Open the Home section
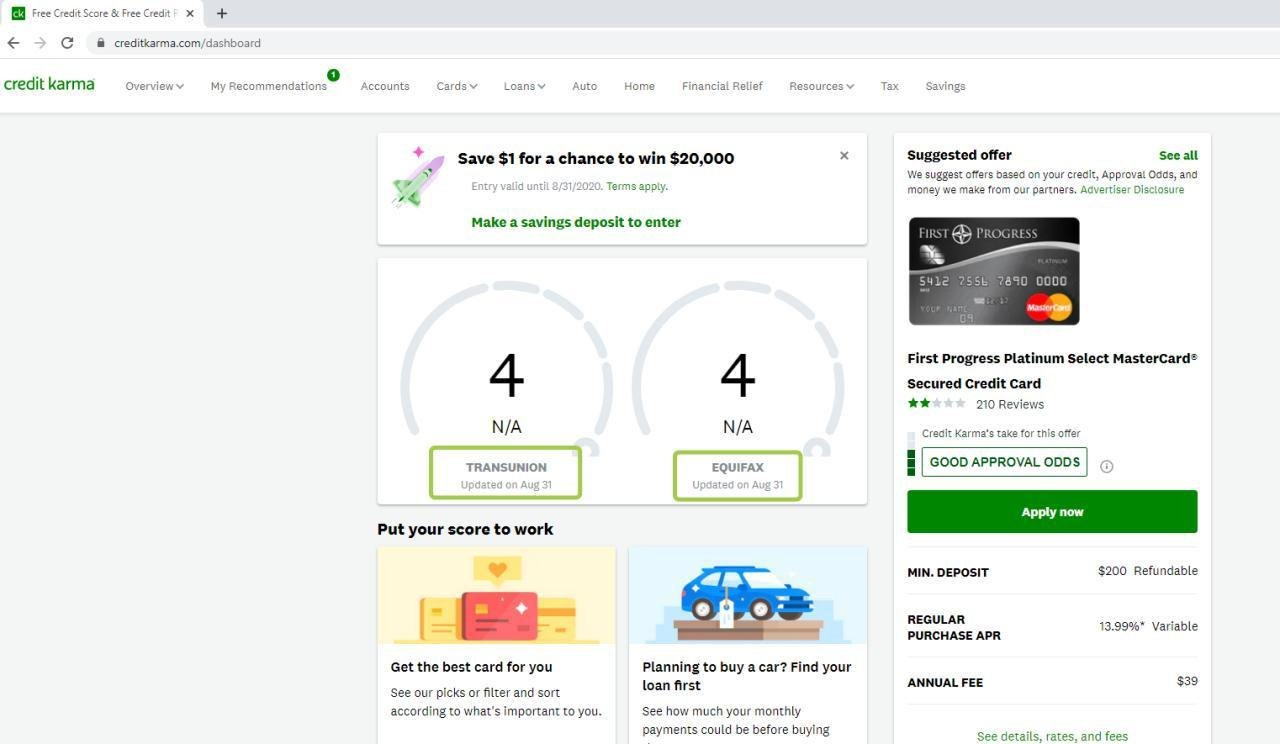Viewport: 1280px width, 744px height. tap(639, 86)
